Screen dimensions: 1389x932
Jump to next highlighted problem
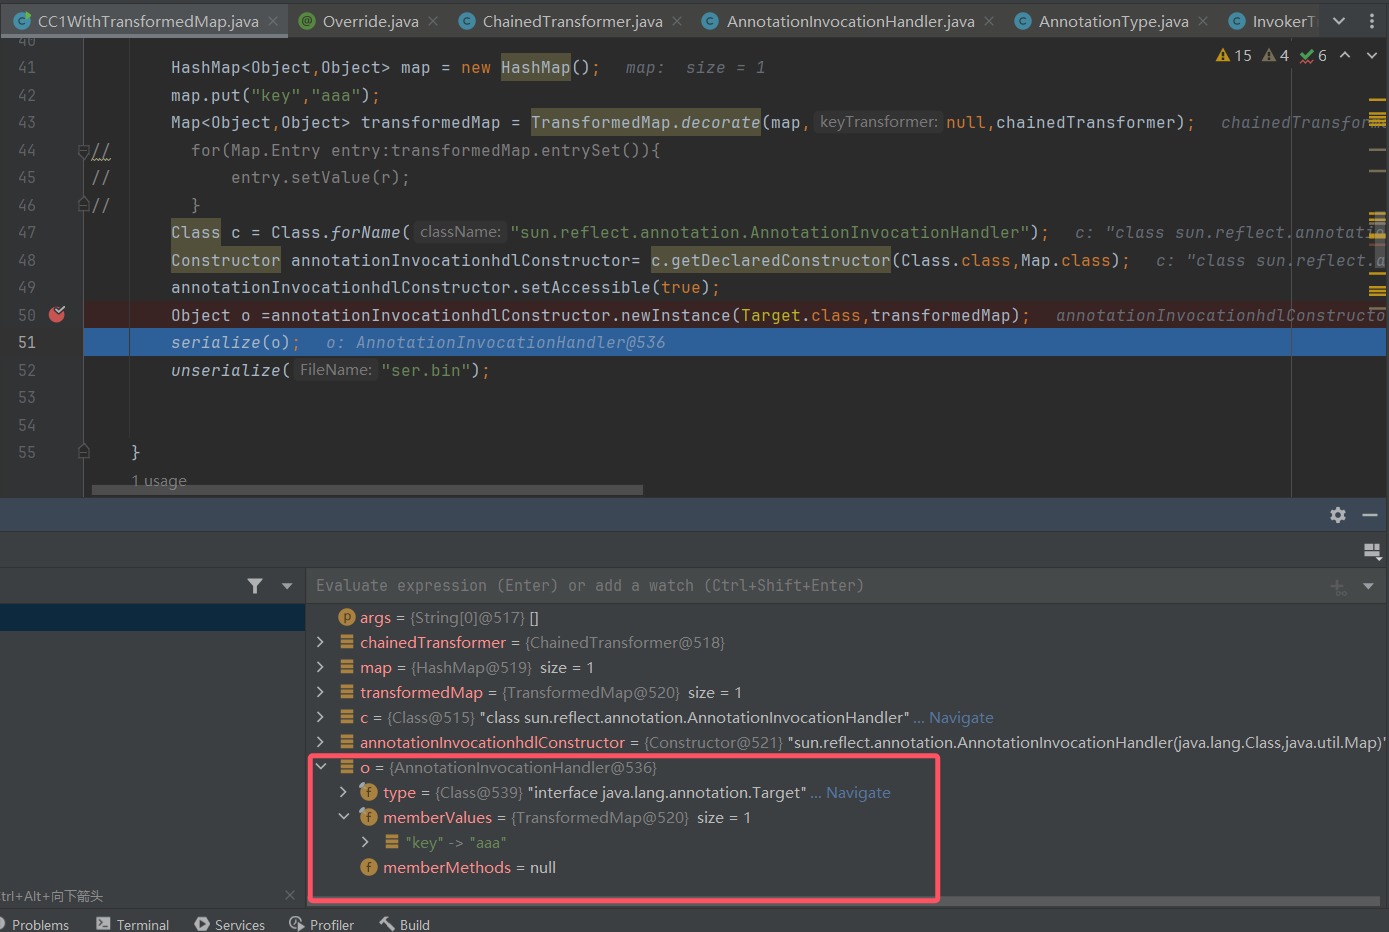[x=1372, y=55]
